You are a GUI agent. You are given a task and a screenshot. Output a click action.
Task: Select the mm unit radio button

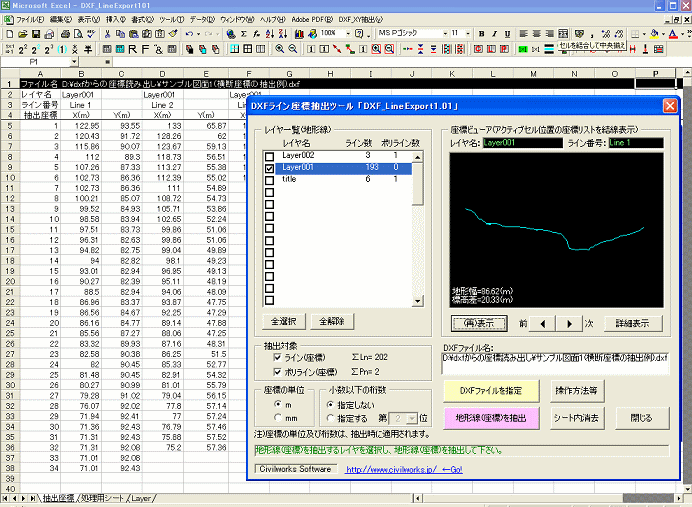click(x=278, y=417)
